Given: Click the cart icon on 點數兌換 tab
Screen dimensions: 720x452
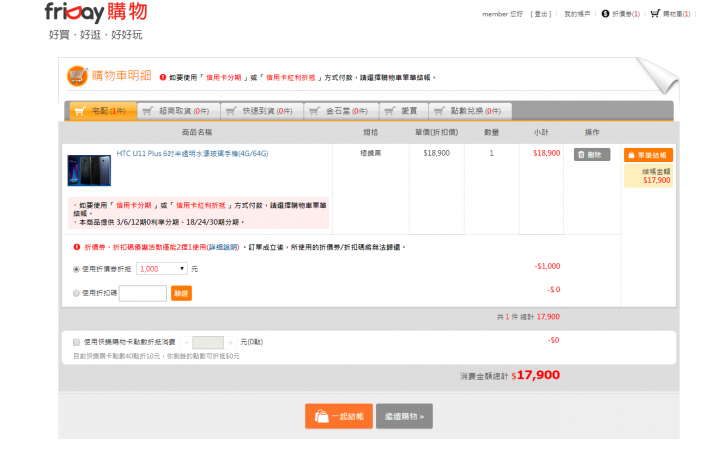Looking at the screenshot, I should point(439,111).
